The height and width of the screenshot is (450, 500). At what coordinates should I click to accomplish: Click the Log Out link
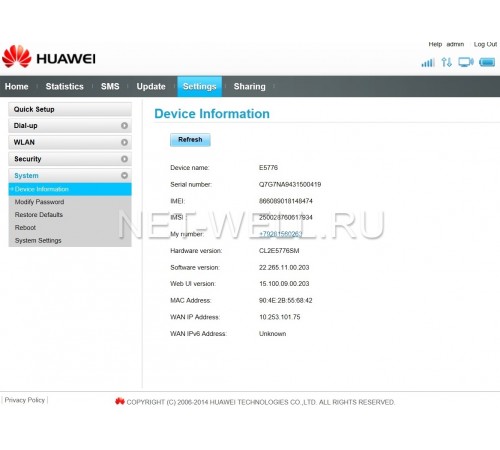(485, 44)
